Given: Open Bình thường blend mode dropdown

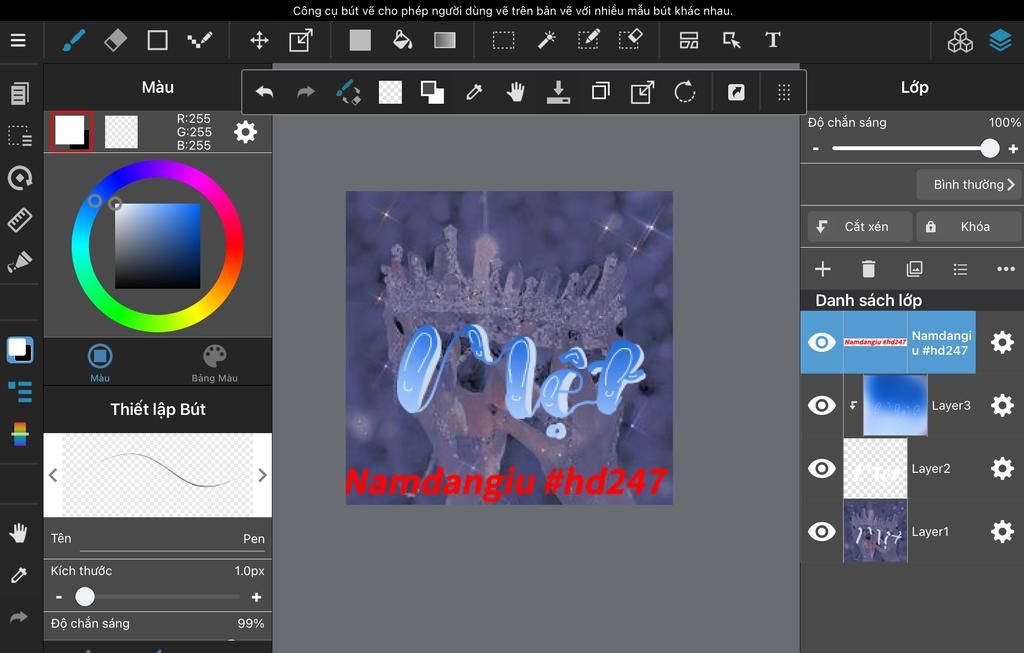Looking at the screenshot, I should [x=968, y=185].
